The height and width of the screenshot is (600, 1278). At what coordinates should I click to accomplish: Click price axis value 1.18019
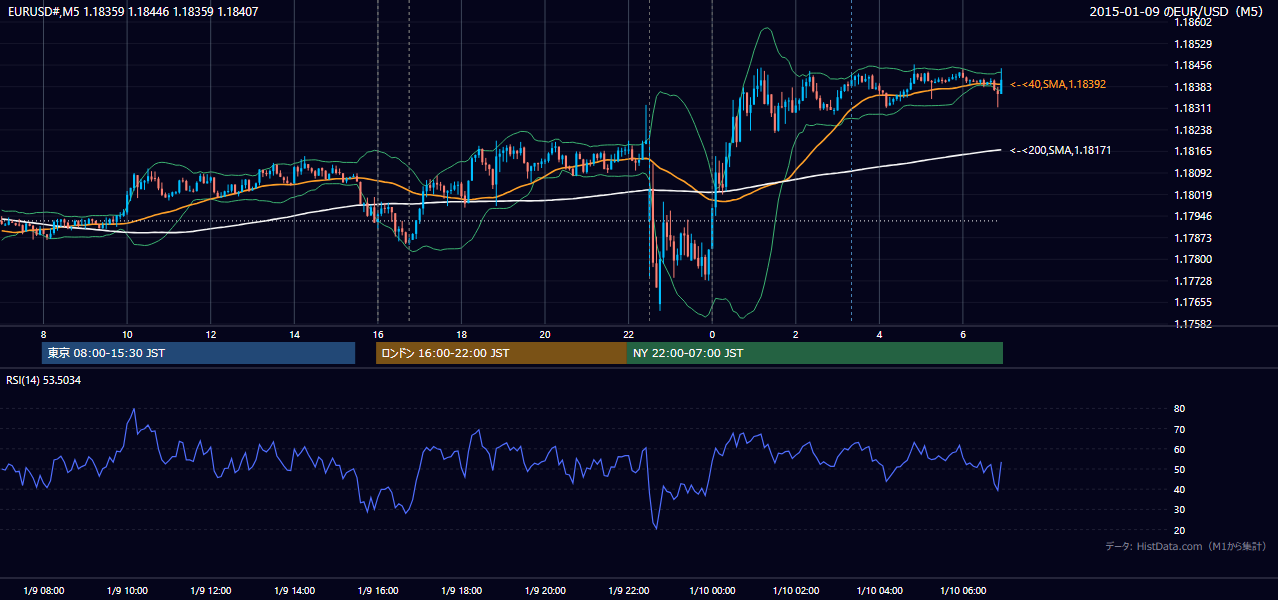tap(1194, 195)
